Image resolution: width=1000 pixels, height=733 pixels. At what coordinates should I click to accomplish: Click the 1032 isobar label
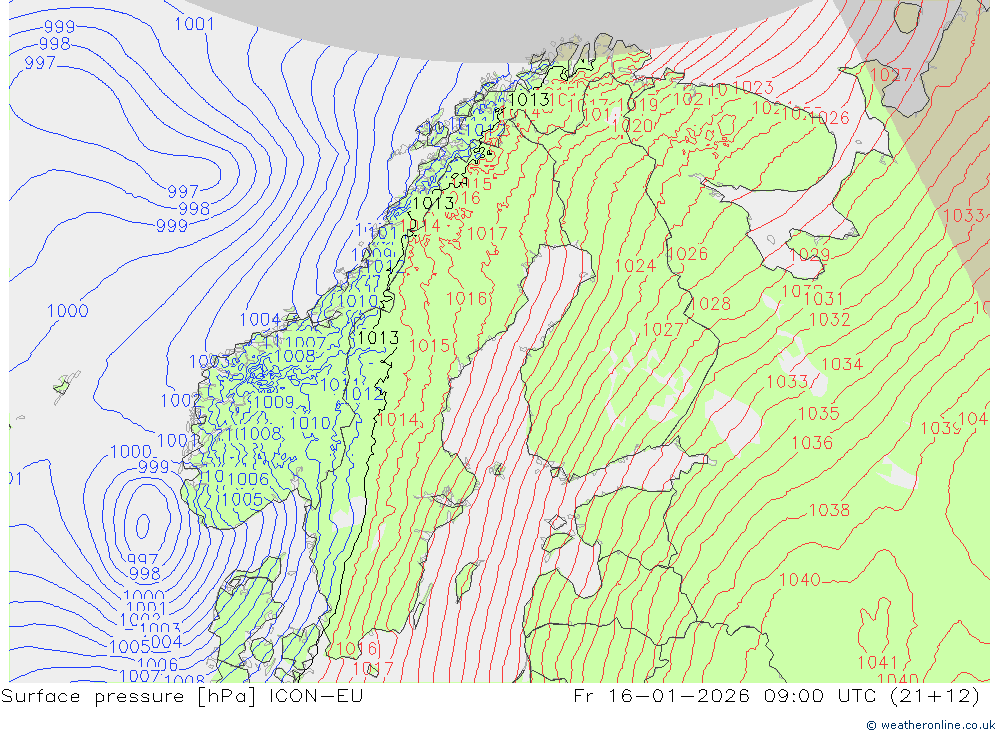829,319
